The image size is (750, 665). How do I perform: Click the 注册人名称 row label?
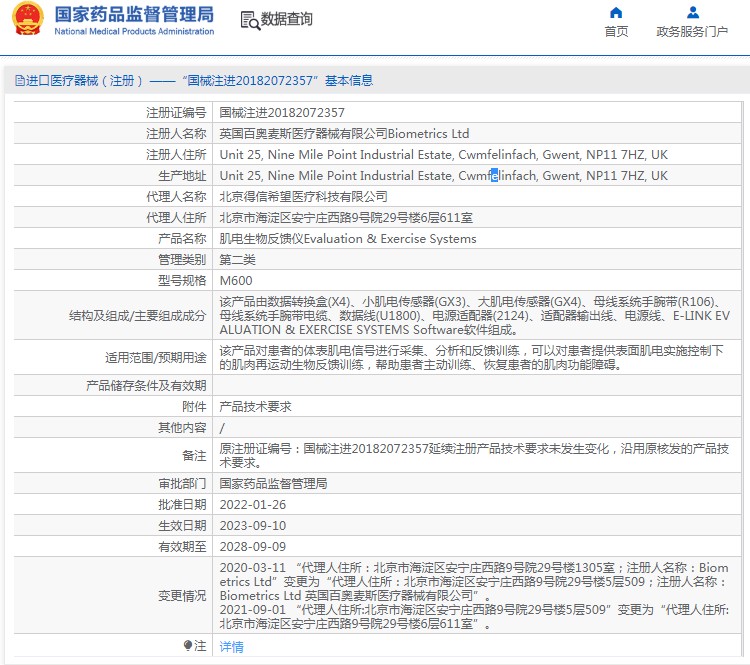coord(176,134)
